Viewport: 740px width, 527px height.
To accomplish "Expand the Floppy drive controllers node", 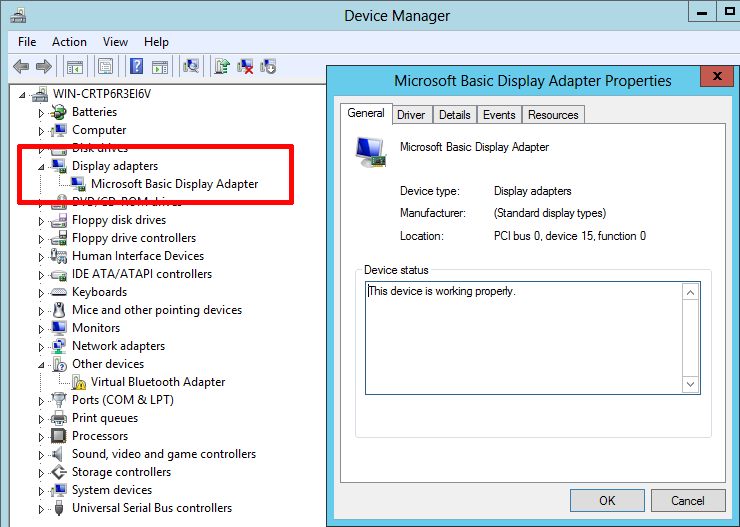I will coord(41,239).
